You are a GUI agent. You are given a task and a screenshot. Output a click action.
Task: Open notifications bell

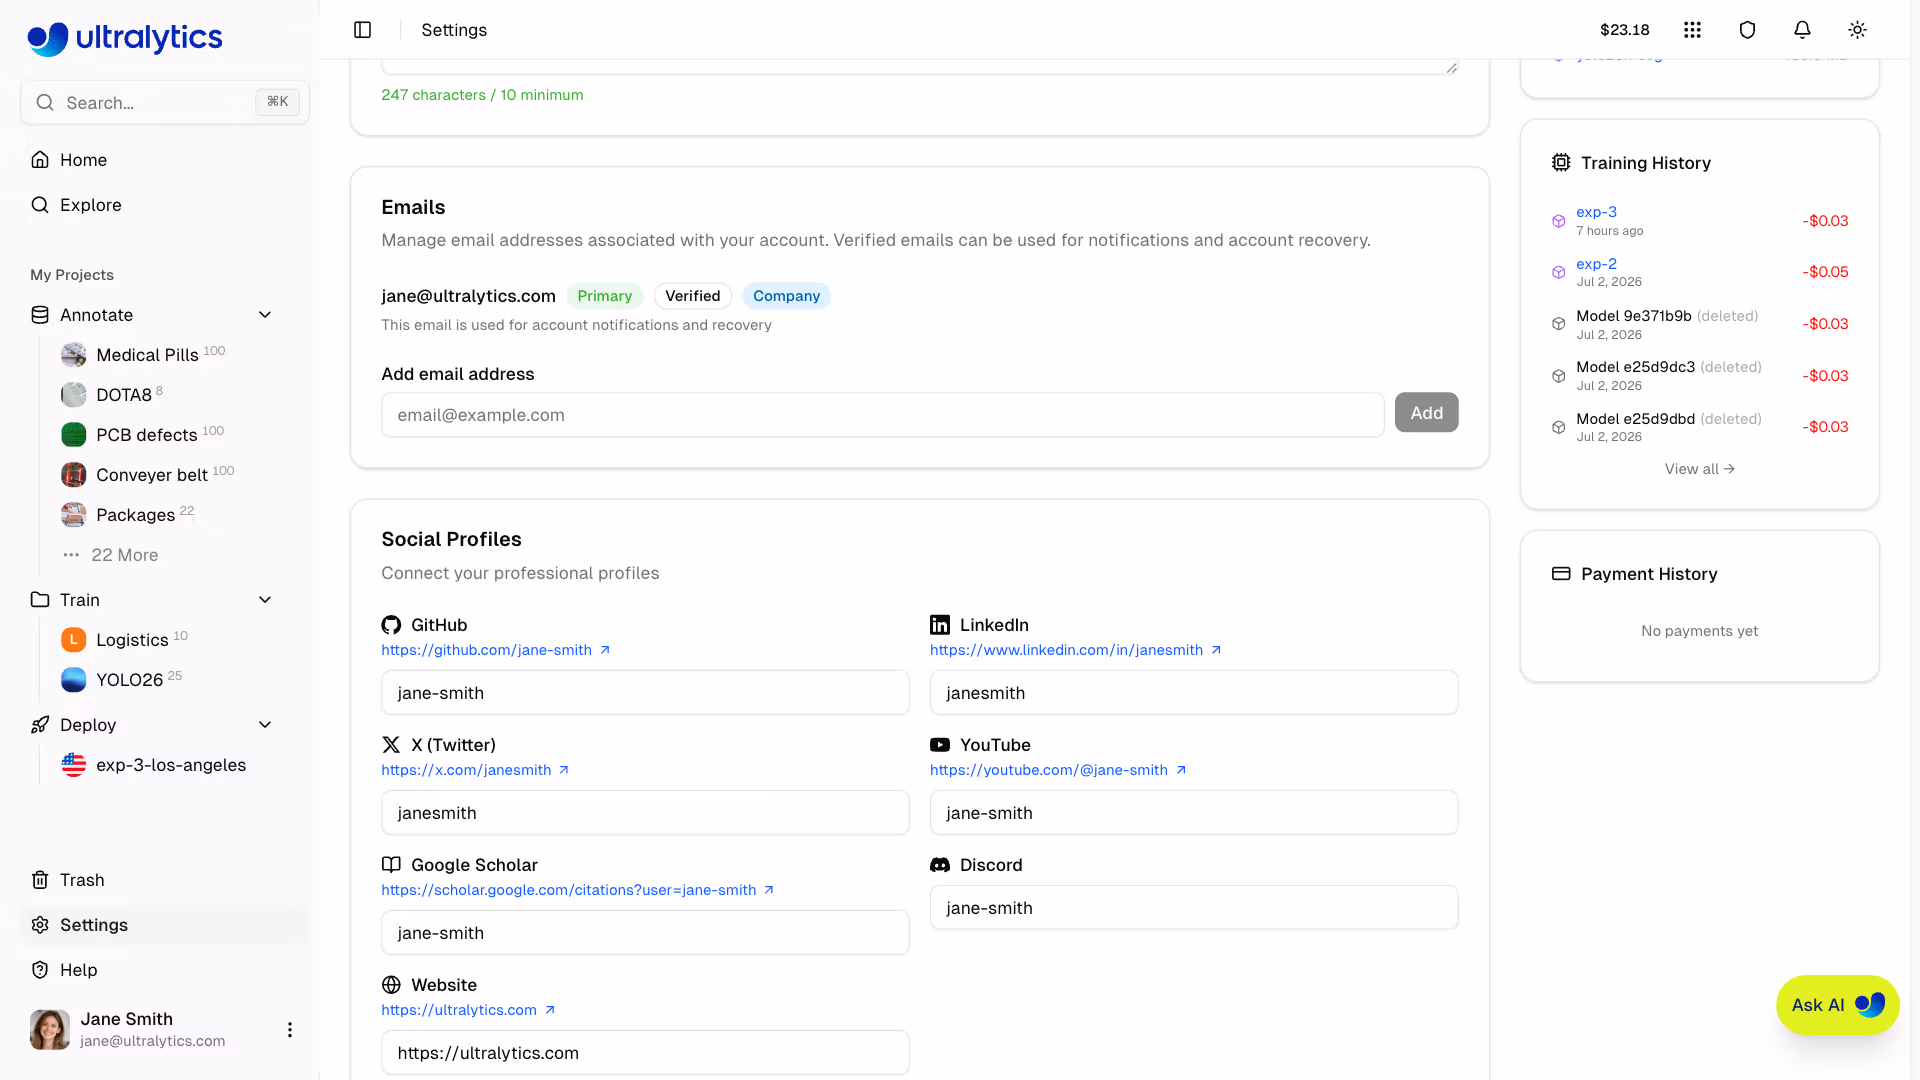tap(1802, 30)
